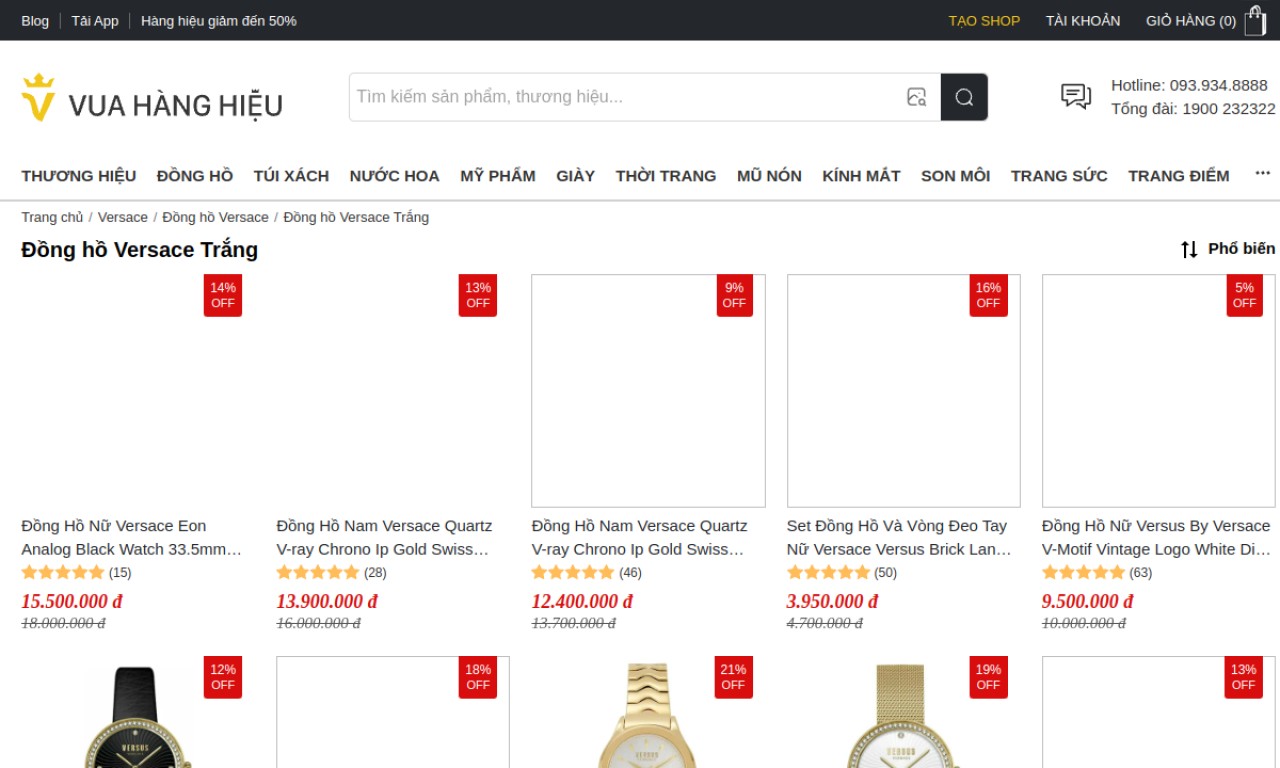Image resolution: width=1280 pixels, height=768 pixels.
Task: Click the TẠO SHOP link
Action: (x=984, y=21)
